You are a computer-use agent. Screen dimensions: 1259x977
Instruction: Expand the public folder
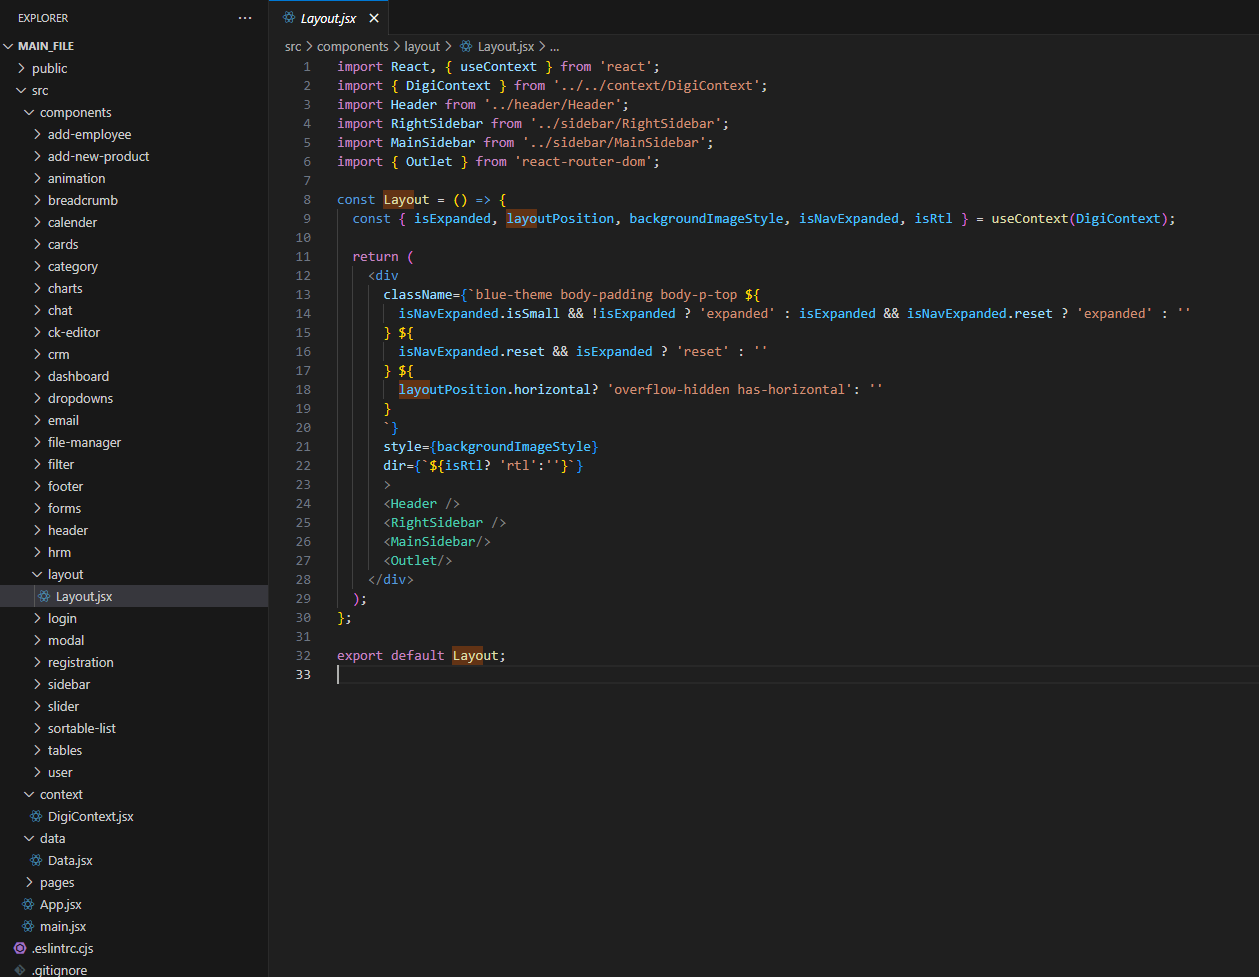pyautogui.click(x=22, y=69)
